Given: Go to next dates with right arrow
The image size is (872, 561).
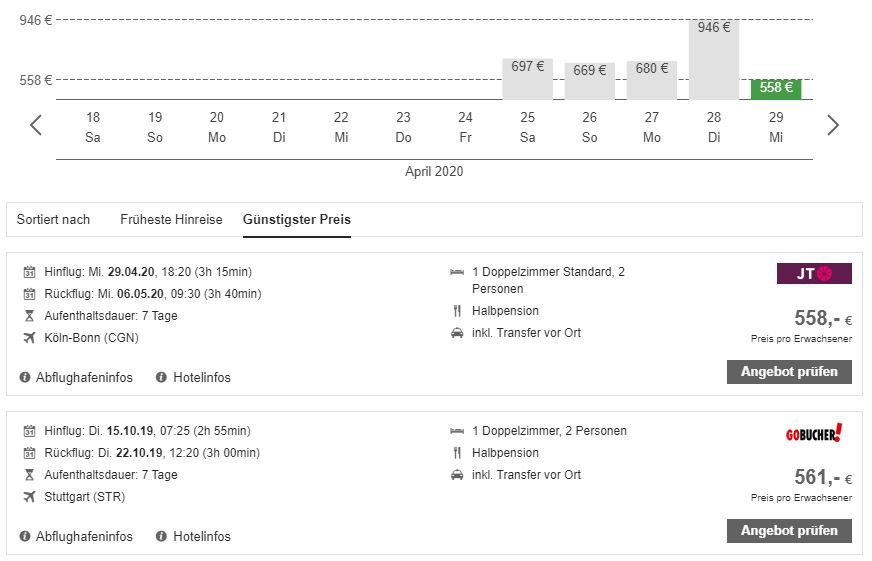Looking at the screenshot, I should tap(833, 126).
